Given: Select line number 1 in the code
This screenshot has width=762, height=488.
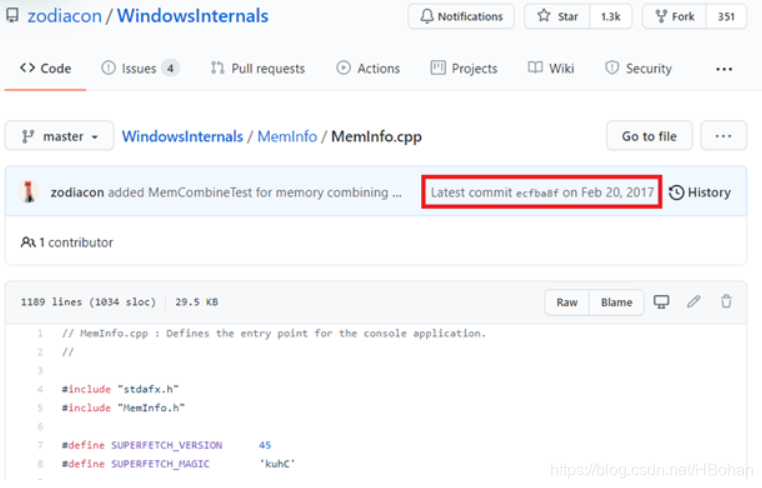Looking at the screenshot, I should tap(40, 333).
